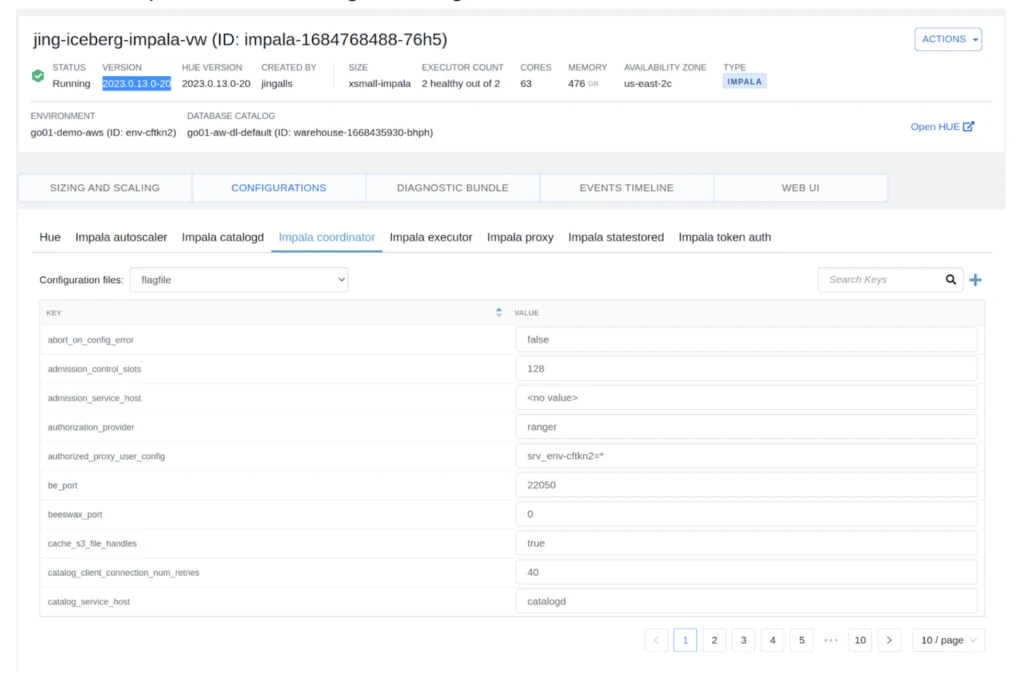Image resolution: width=1024 pixels, height=682 pixels.
Task: Jump to page 10 of the key list
Action: [860, 640]
